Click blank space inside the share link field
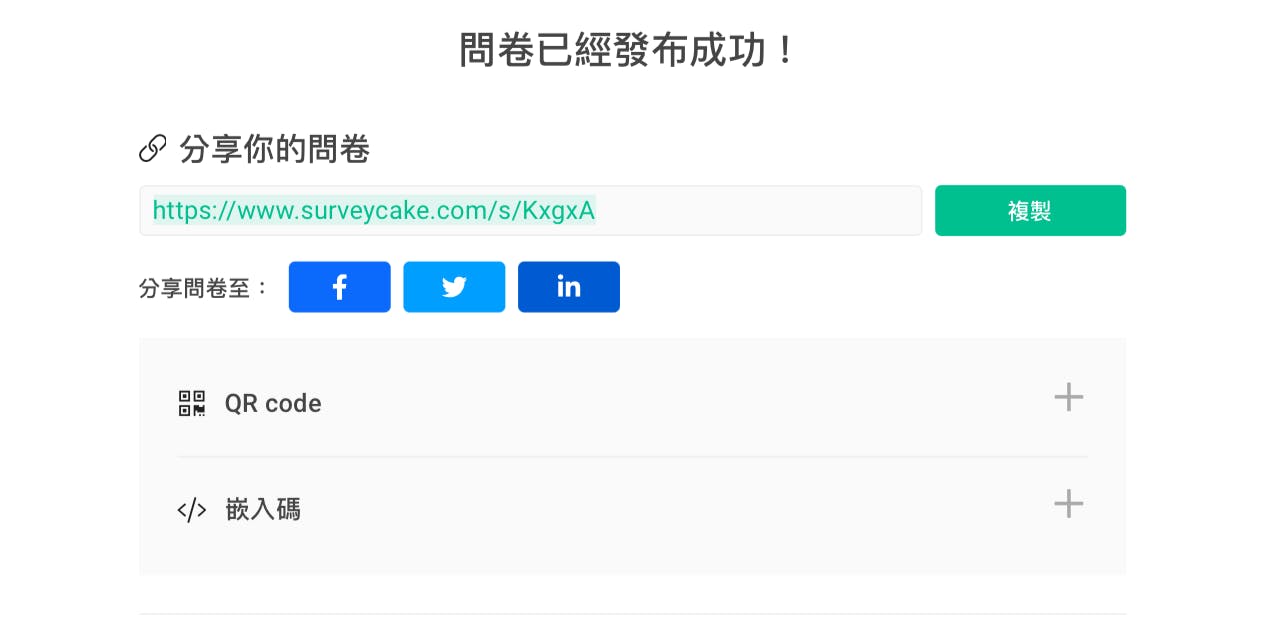 (x=760, y=210)
